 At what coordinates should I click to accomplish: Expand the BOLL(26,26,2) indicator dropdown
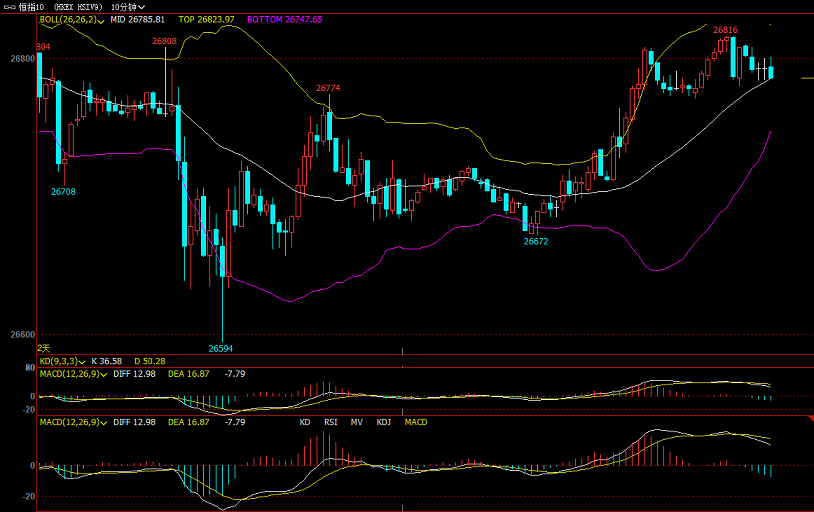[103, 19]
